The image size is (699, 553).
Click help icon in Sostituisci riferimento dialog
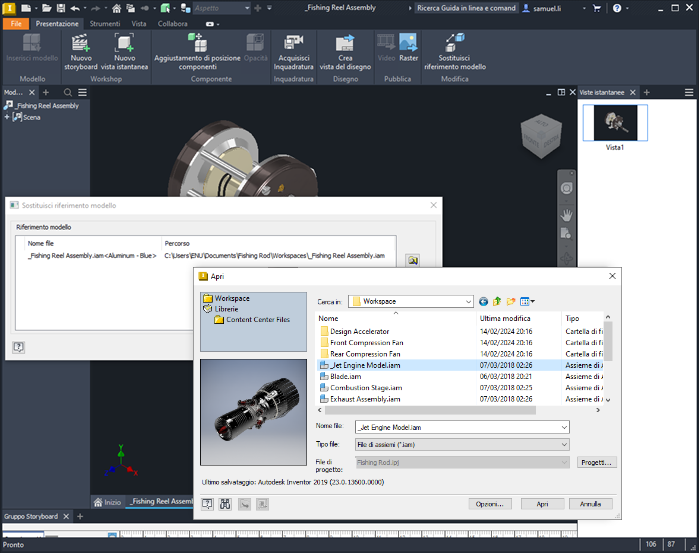[18, 347]
